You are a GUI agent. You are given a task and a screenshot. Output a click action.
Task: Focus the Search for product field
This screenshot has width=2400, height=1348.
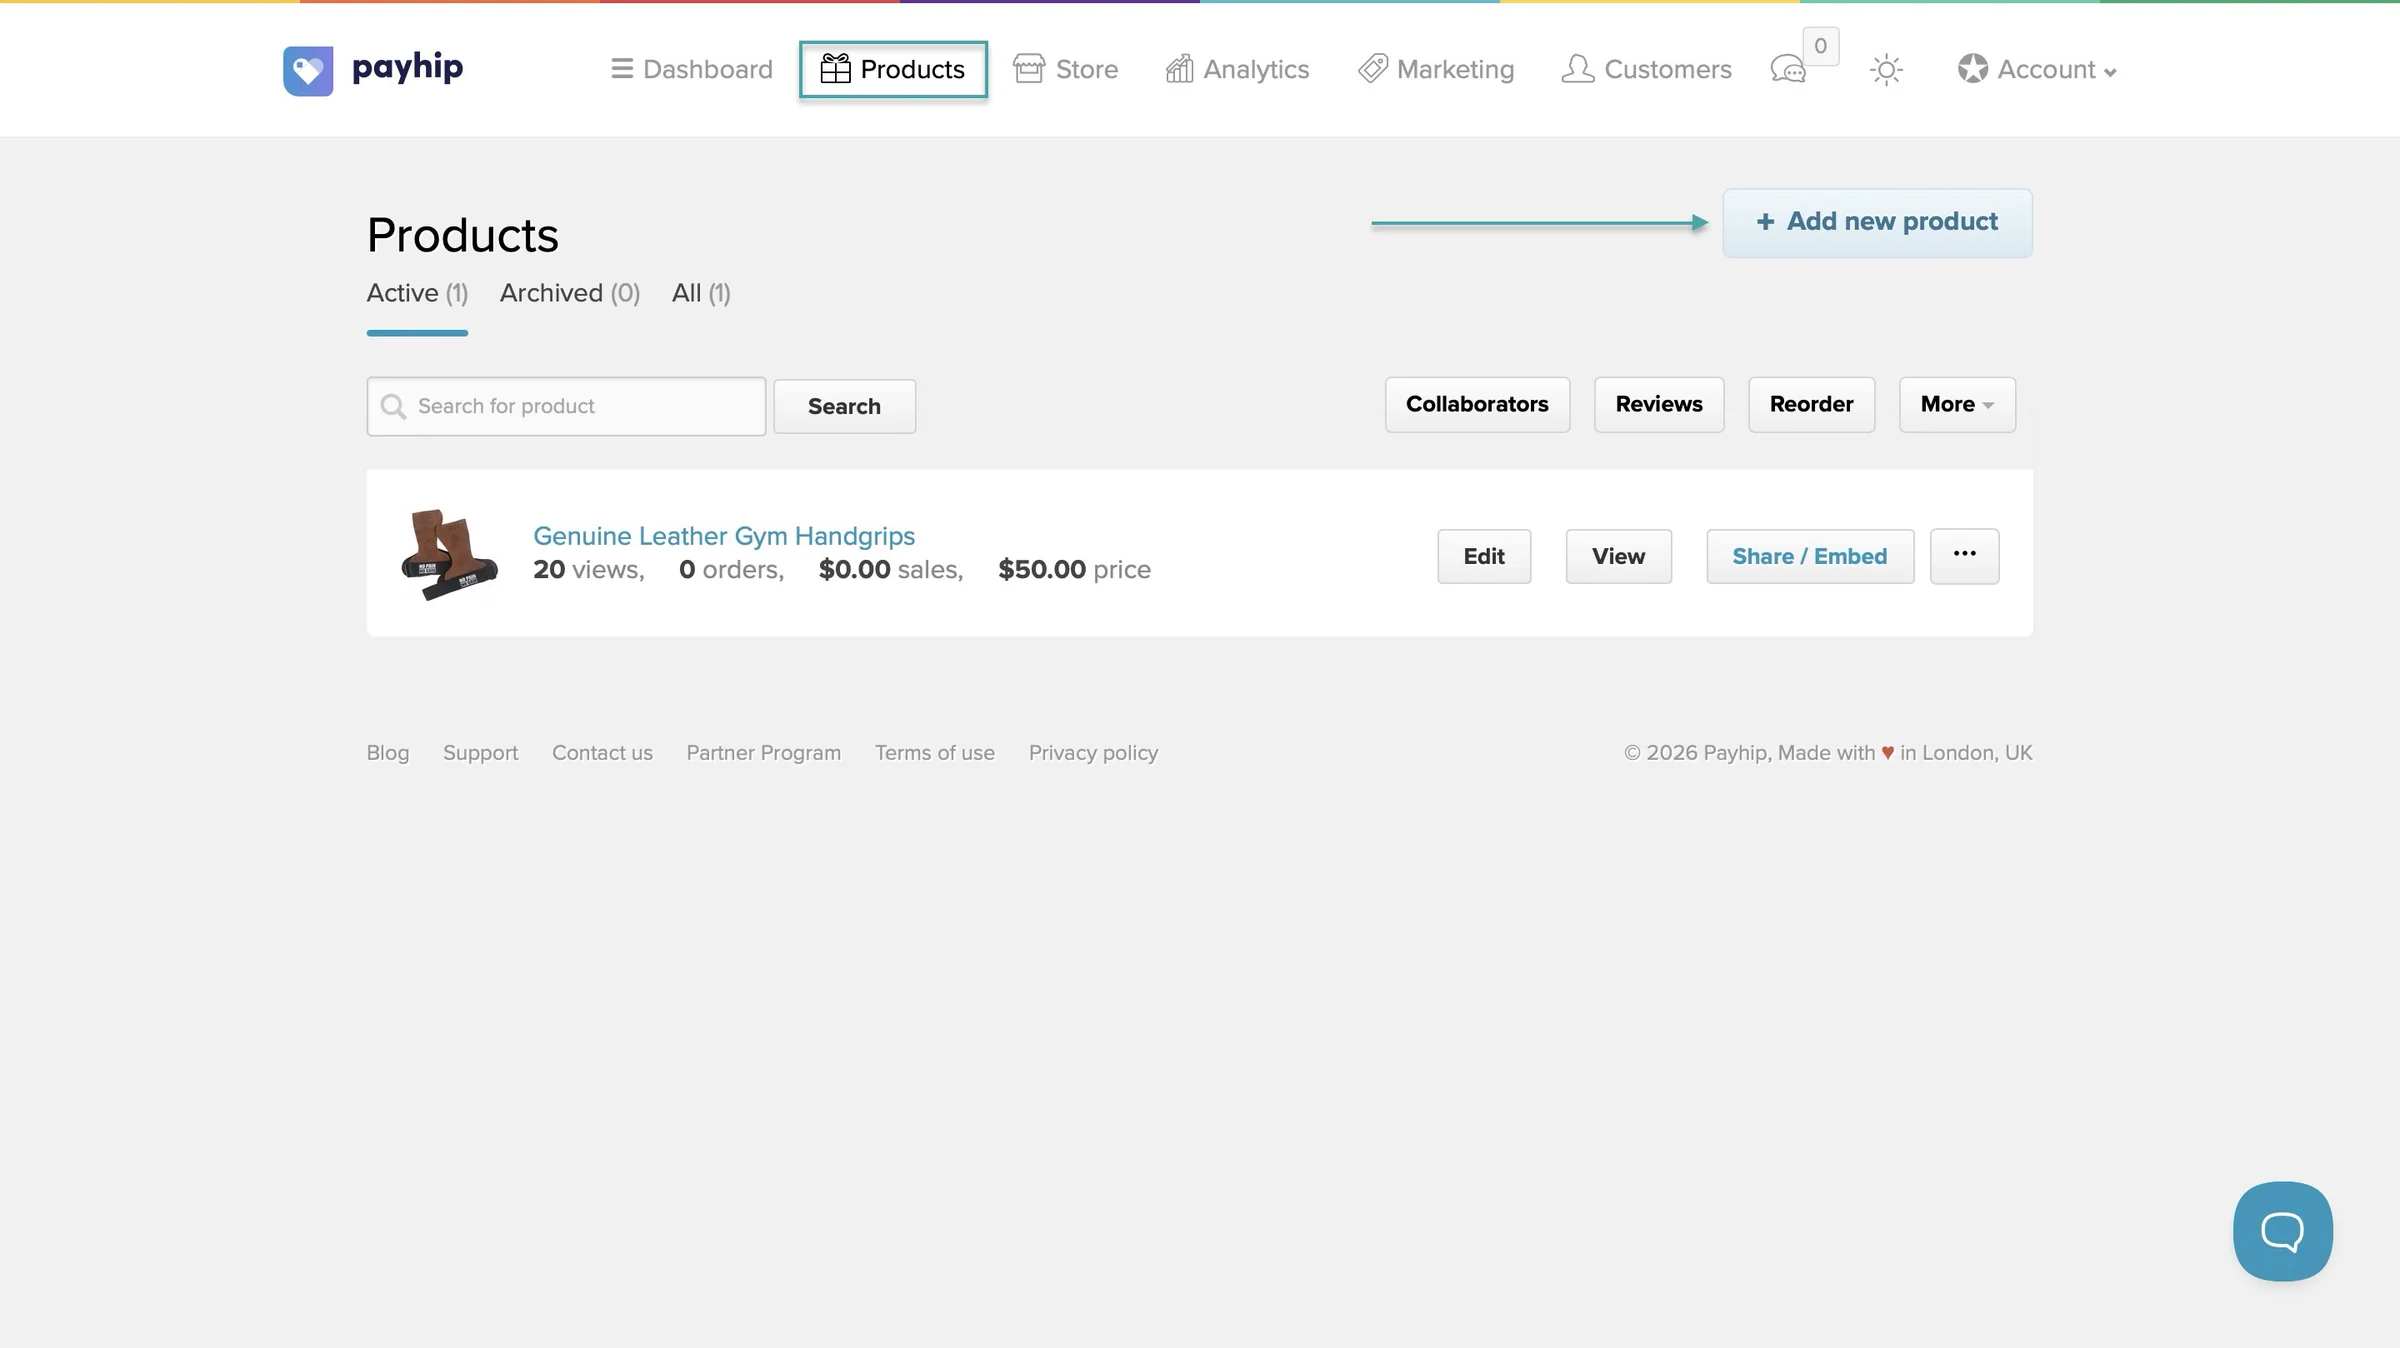566,406
